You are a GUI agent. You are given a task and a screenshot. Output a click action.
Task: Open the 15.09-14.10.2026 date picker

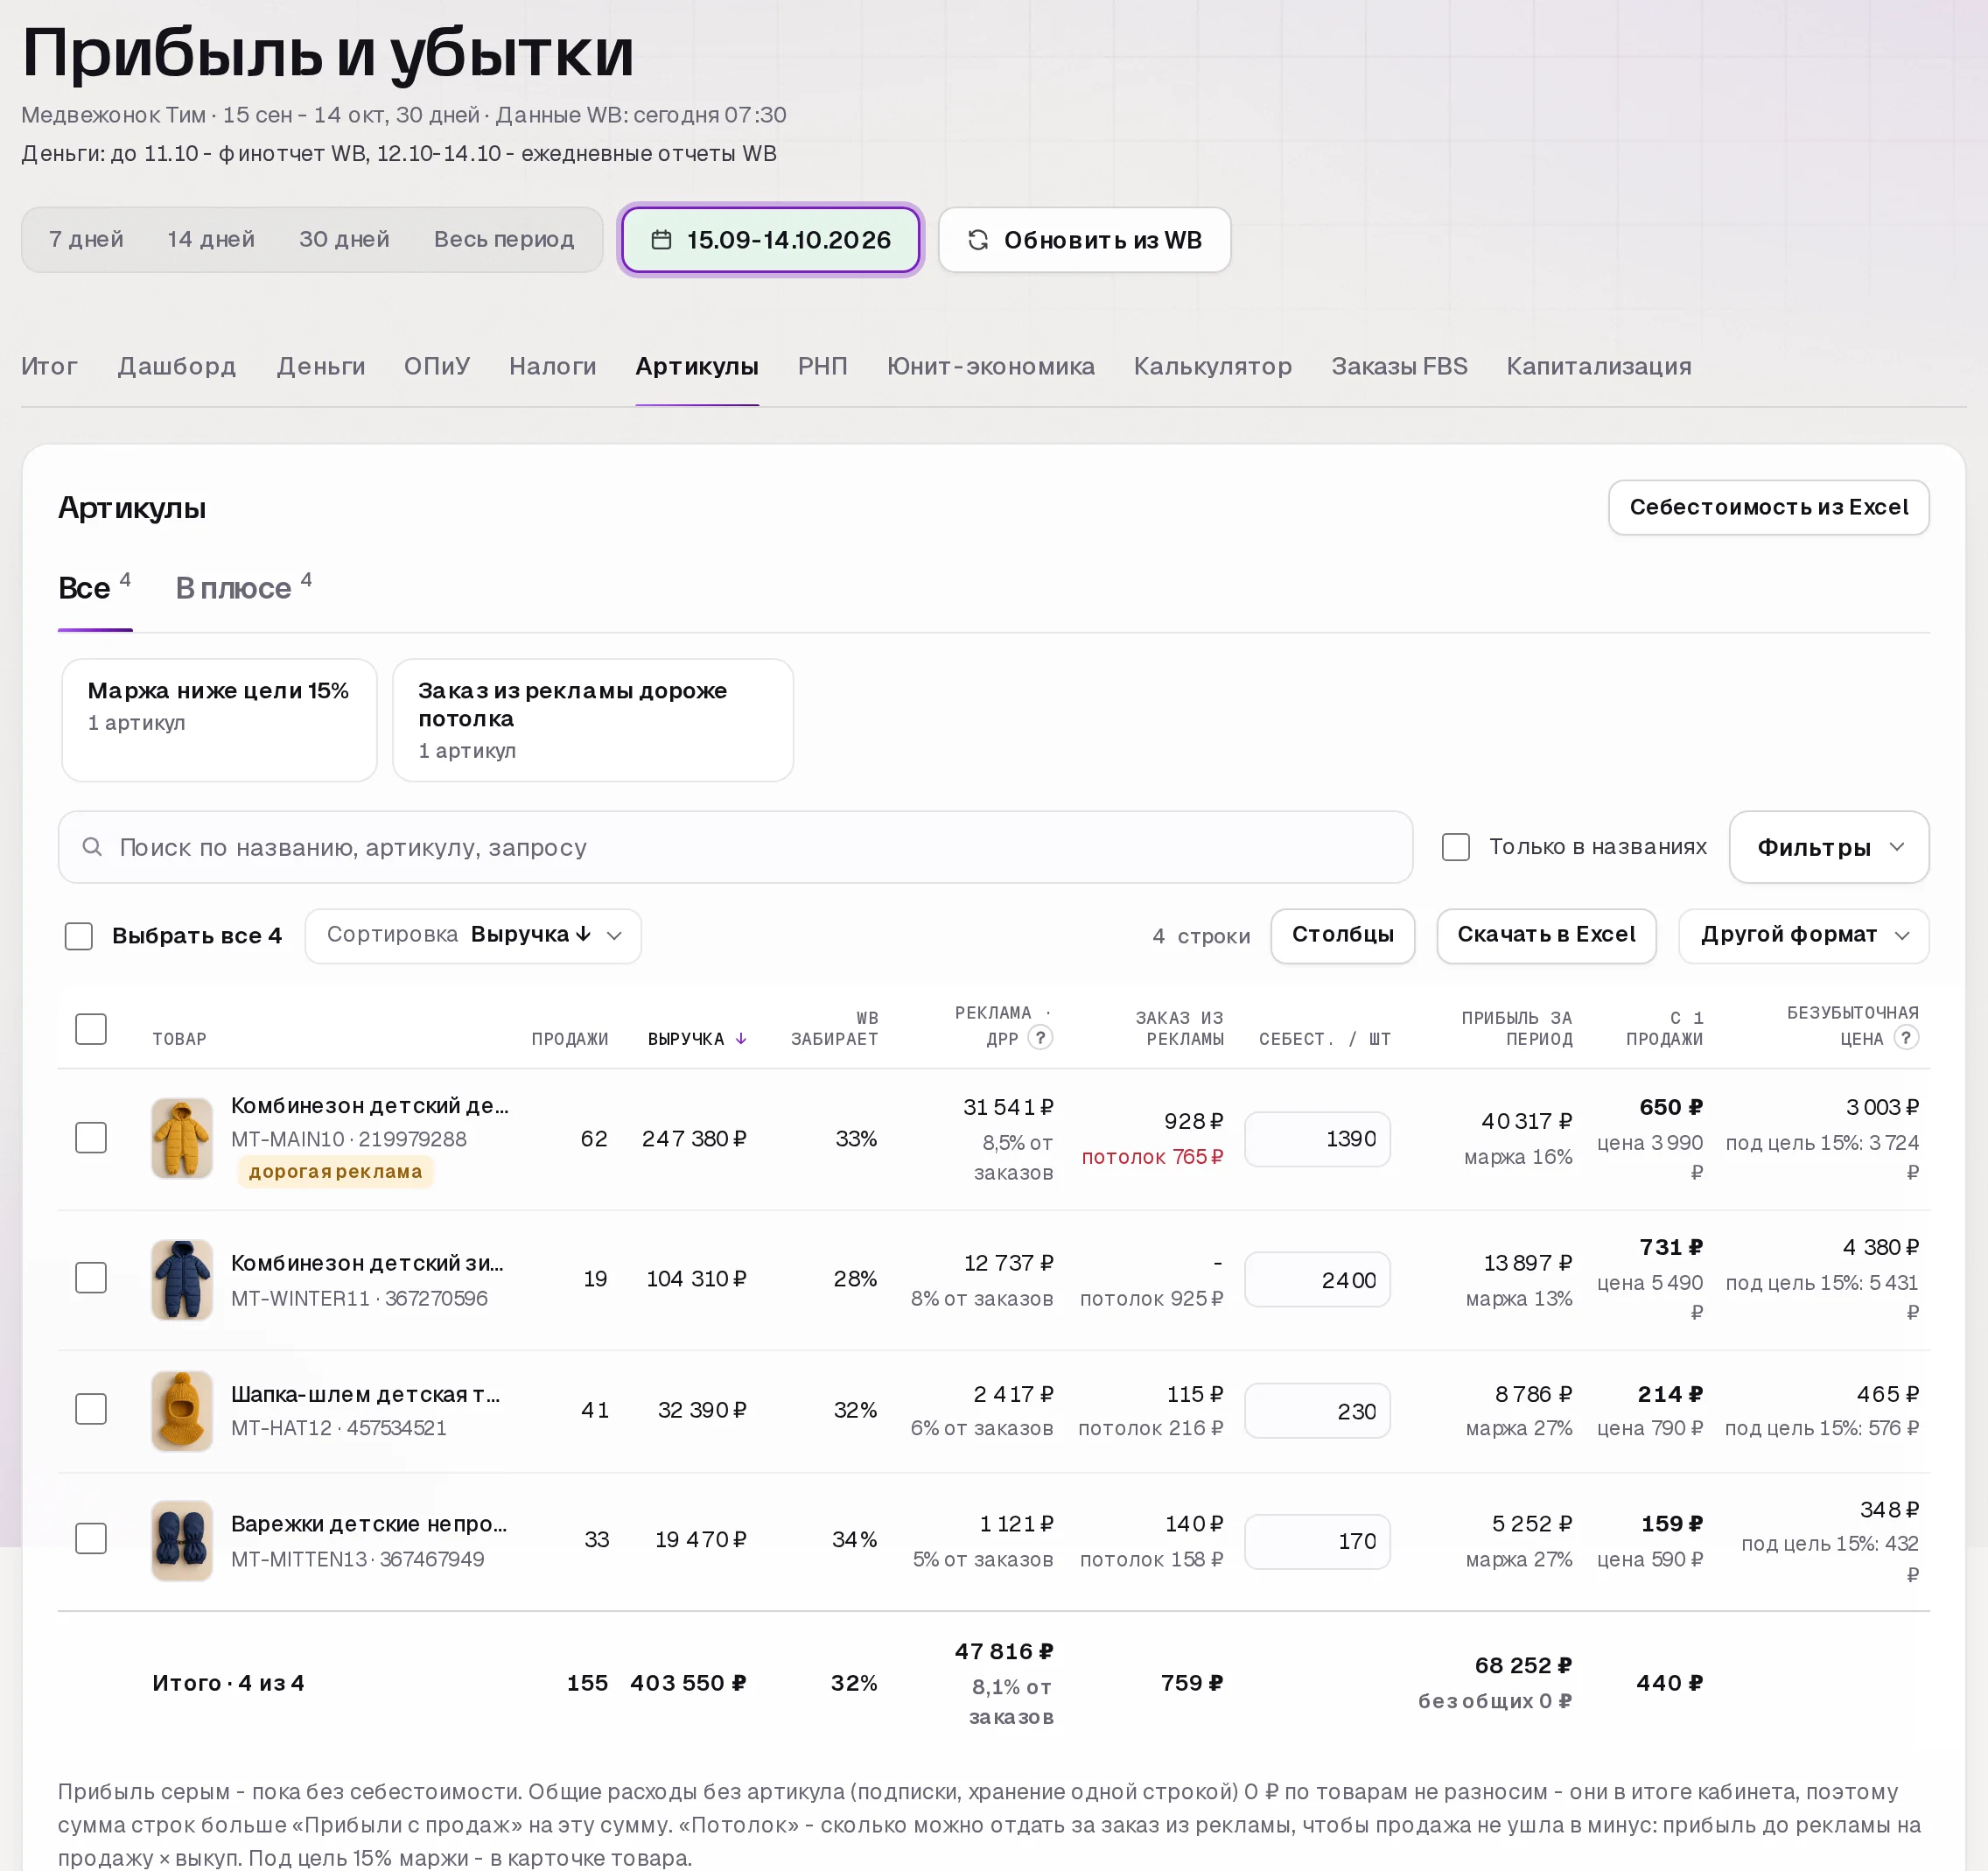[x=771, y=240]
